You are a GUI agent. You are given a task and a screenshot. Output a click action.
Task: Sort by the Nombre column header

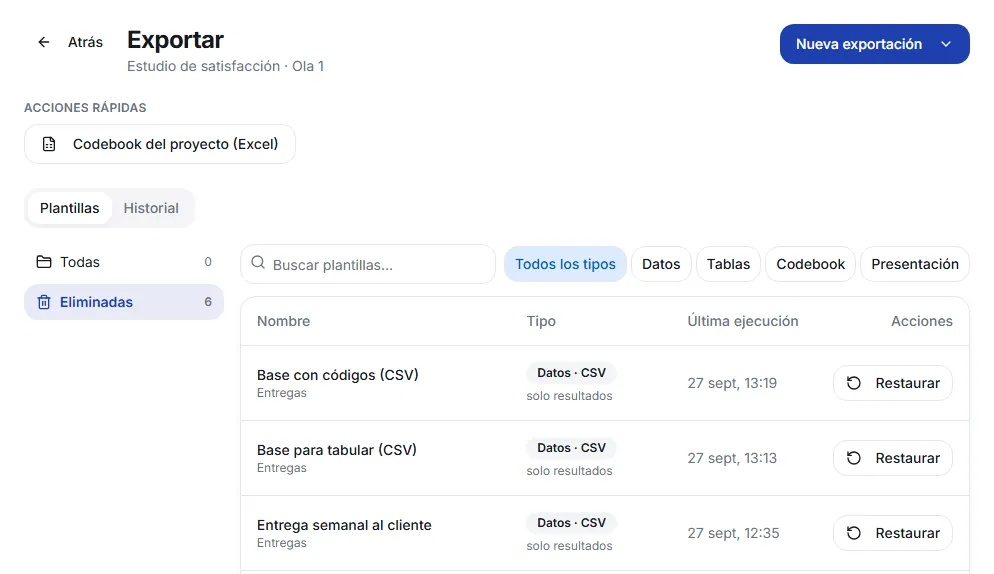click(283, 321)
